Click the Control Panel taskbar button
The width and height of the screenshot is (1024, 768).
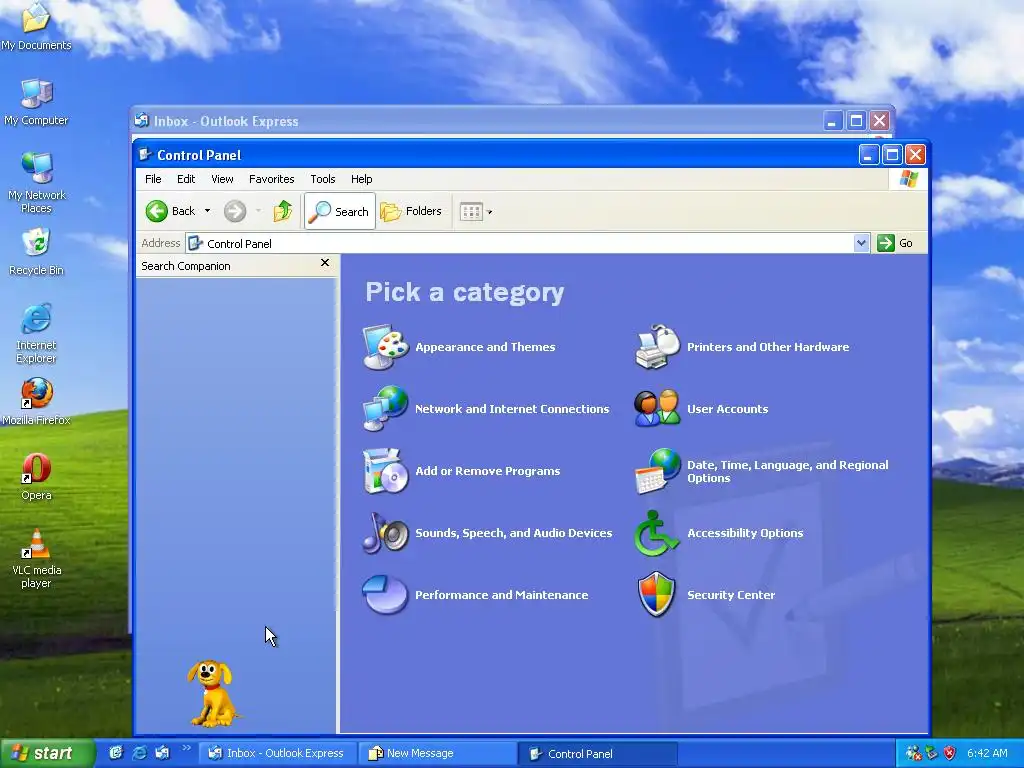598,753
